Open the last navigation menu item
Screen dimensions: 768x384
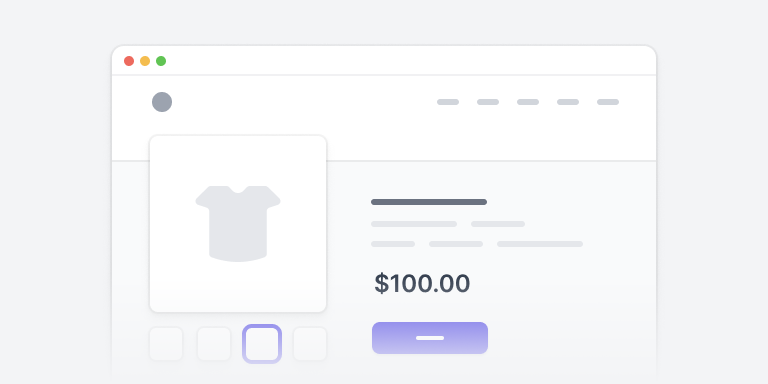(608, 102)
